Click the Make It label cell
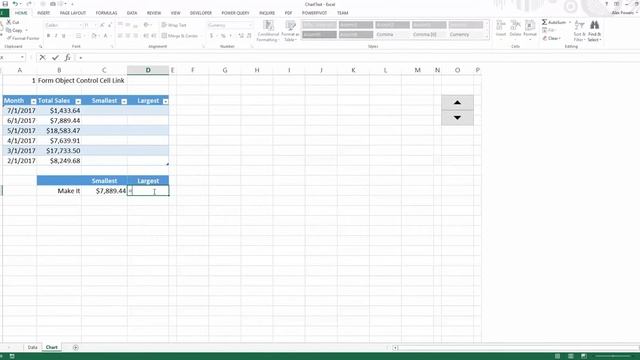 click(59, 191)
